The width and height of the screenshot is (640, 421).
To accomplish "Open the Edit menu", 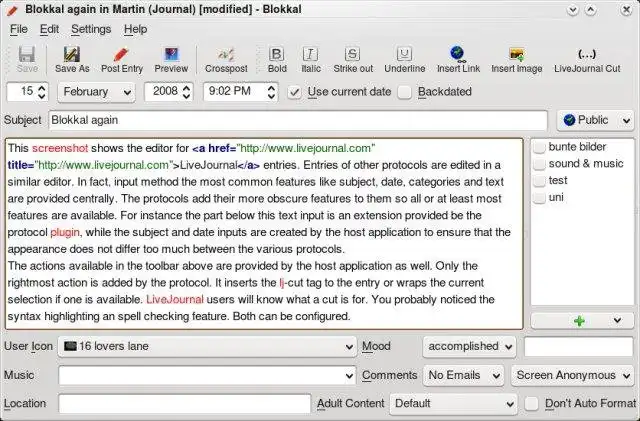I will [49, 29].
